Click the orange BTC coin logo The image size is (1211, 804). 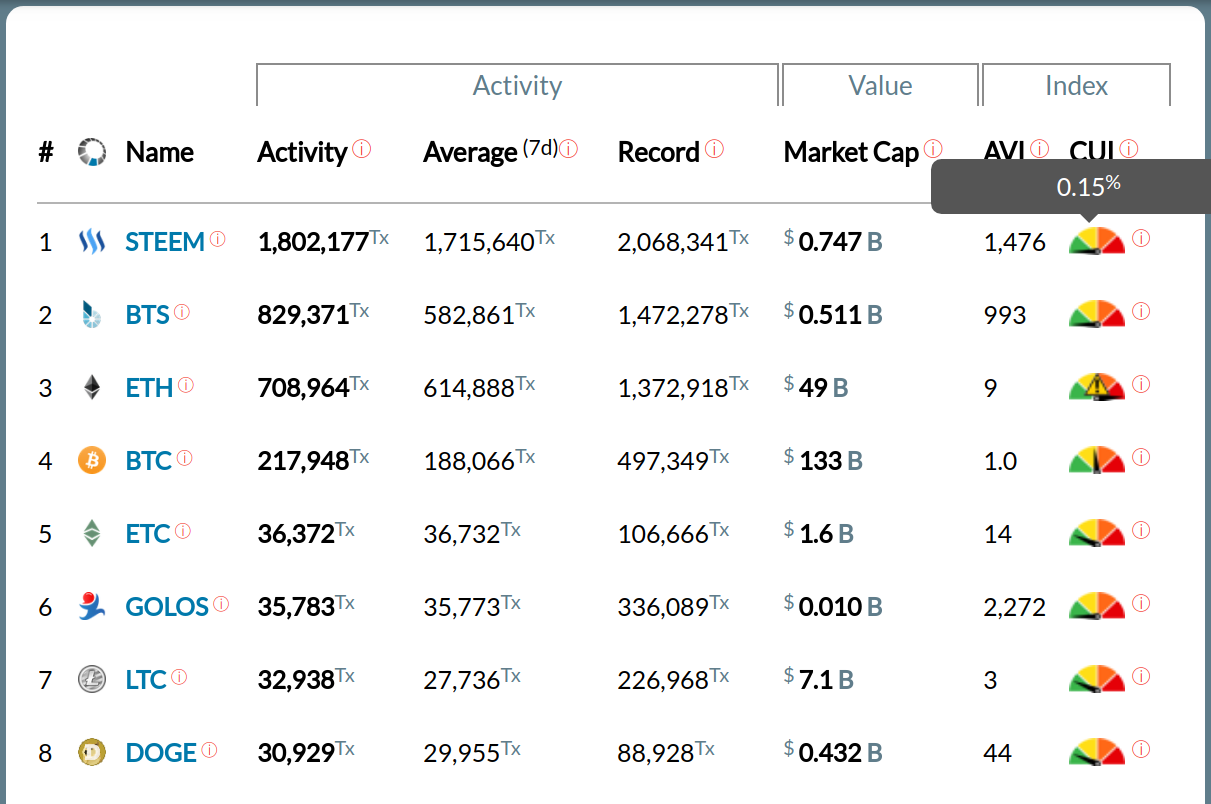91,461
